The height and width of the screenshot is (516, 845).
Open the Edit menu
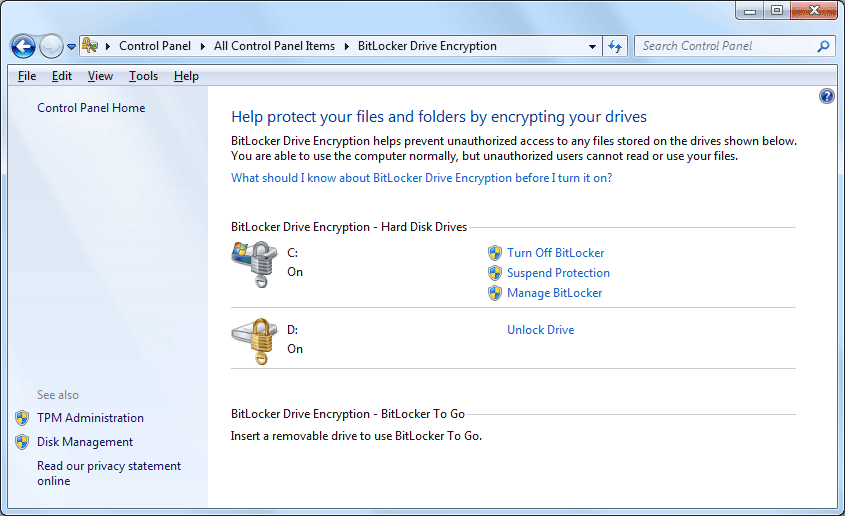click(x=61, y=76)
